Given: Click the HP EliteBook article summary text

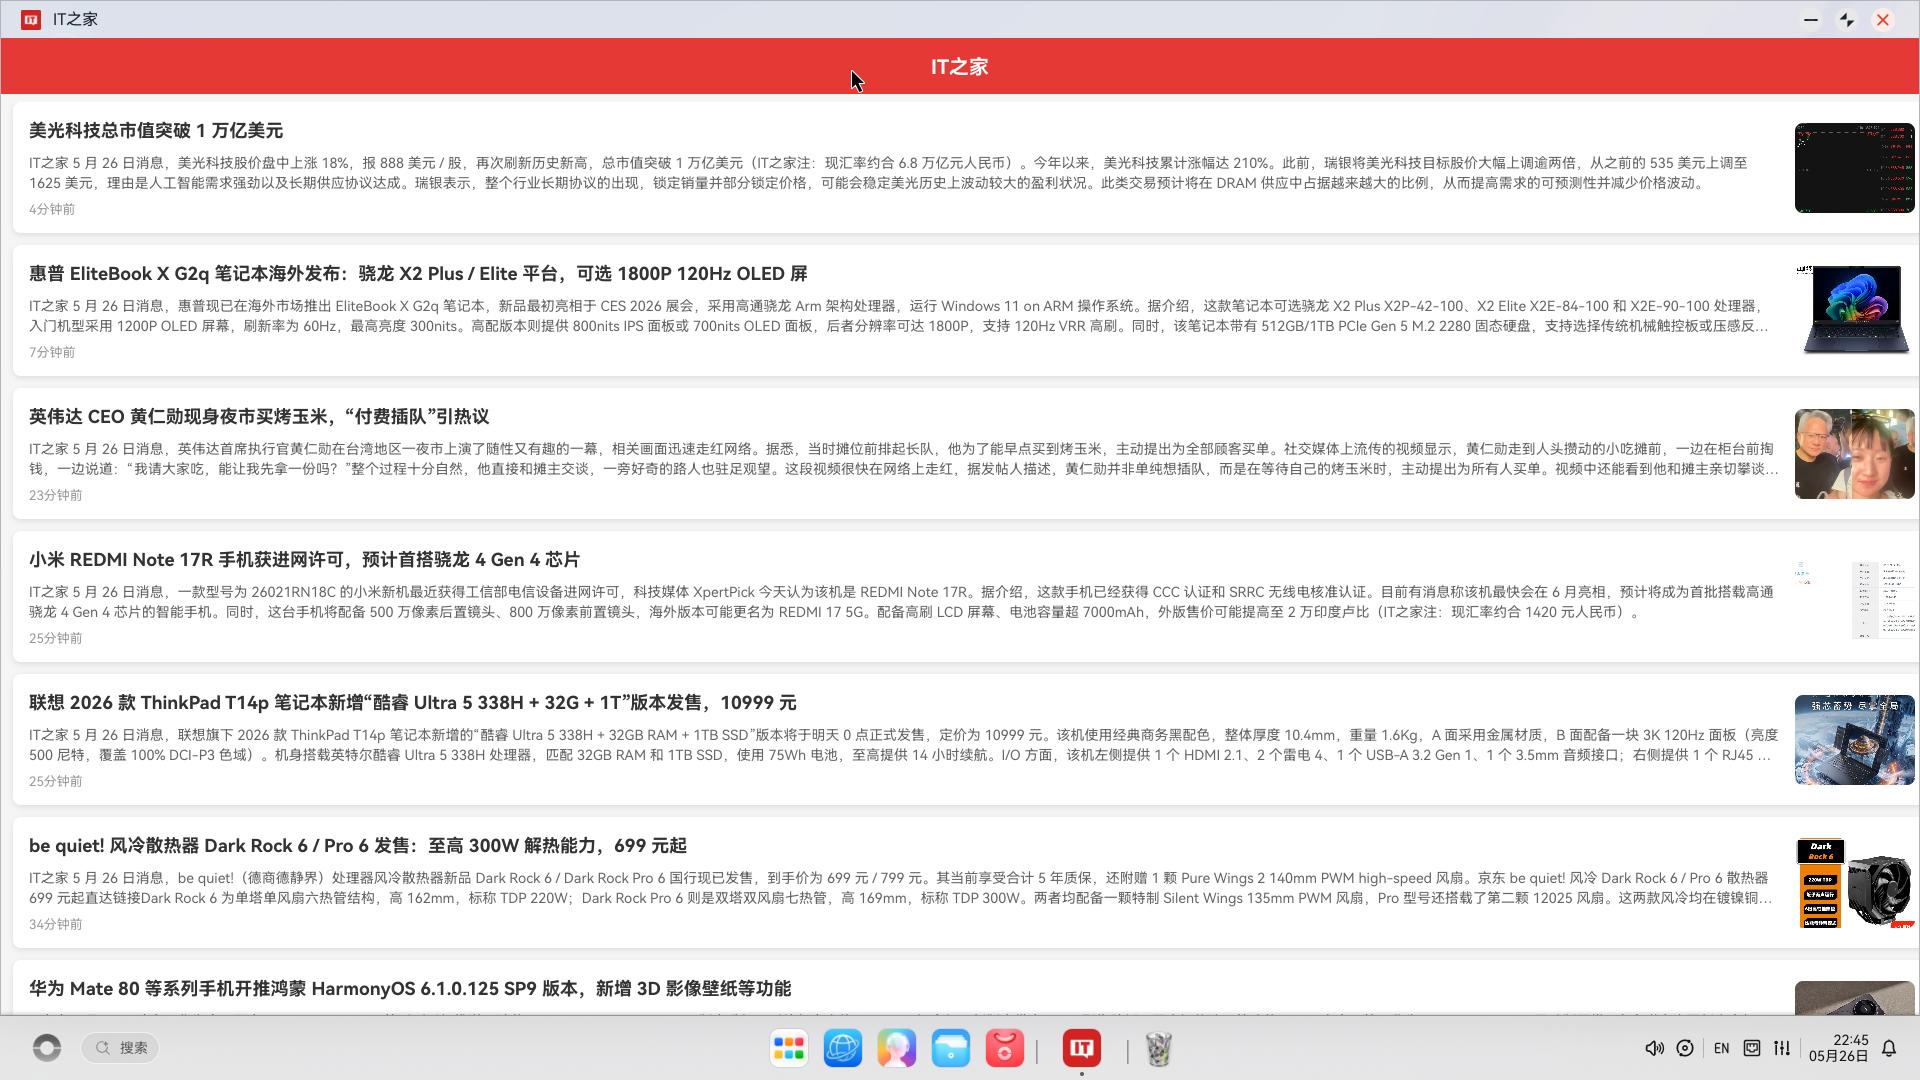Looking at the screenshot, I should pos(899,316).
